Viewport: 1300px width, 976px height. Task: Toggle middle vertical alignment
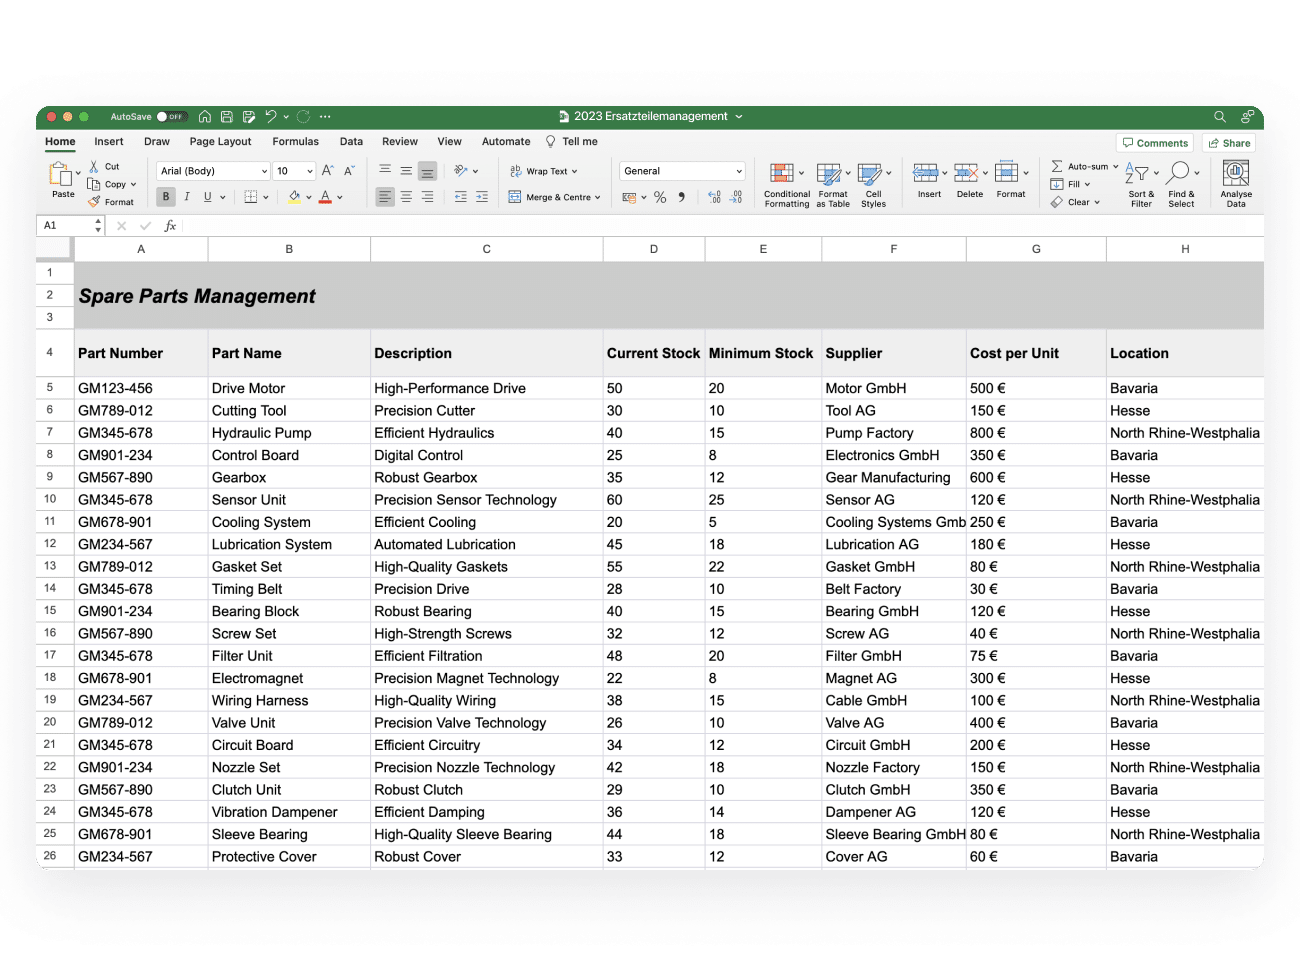click(x=406, y=171)
